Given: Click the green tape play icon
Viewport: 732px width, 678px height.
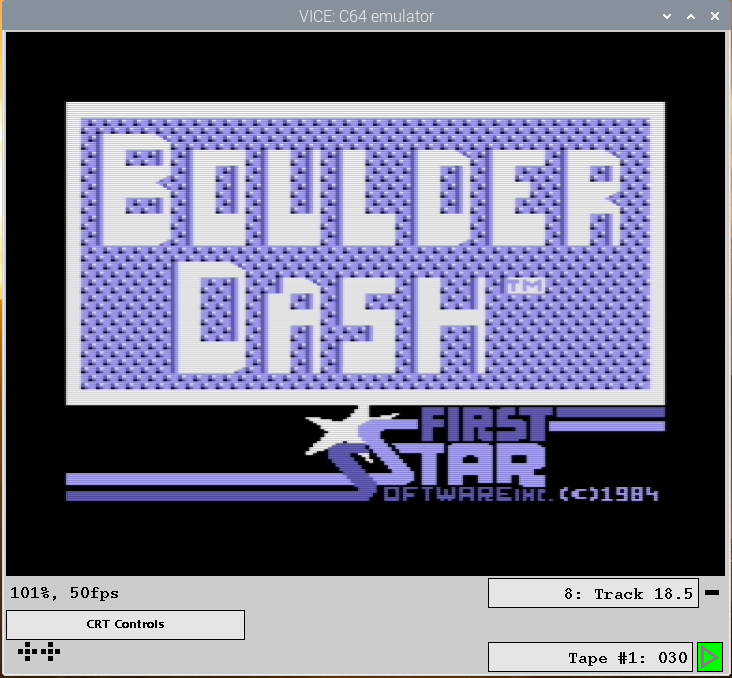Looking at the screenshot, I should point(710,657).
